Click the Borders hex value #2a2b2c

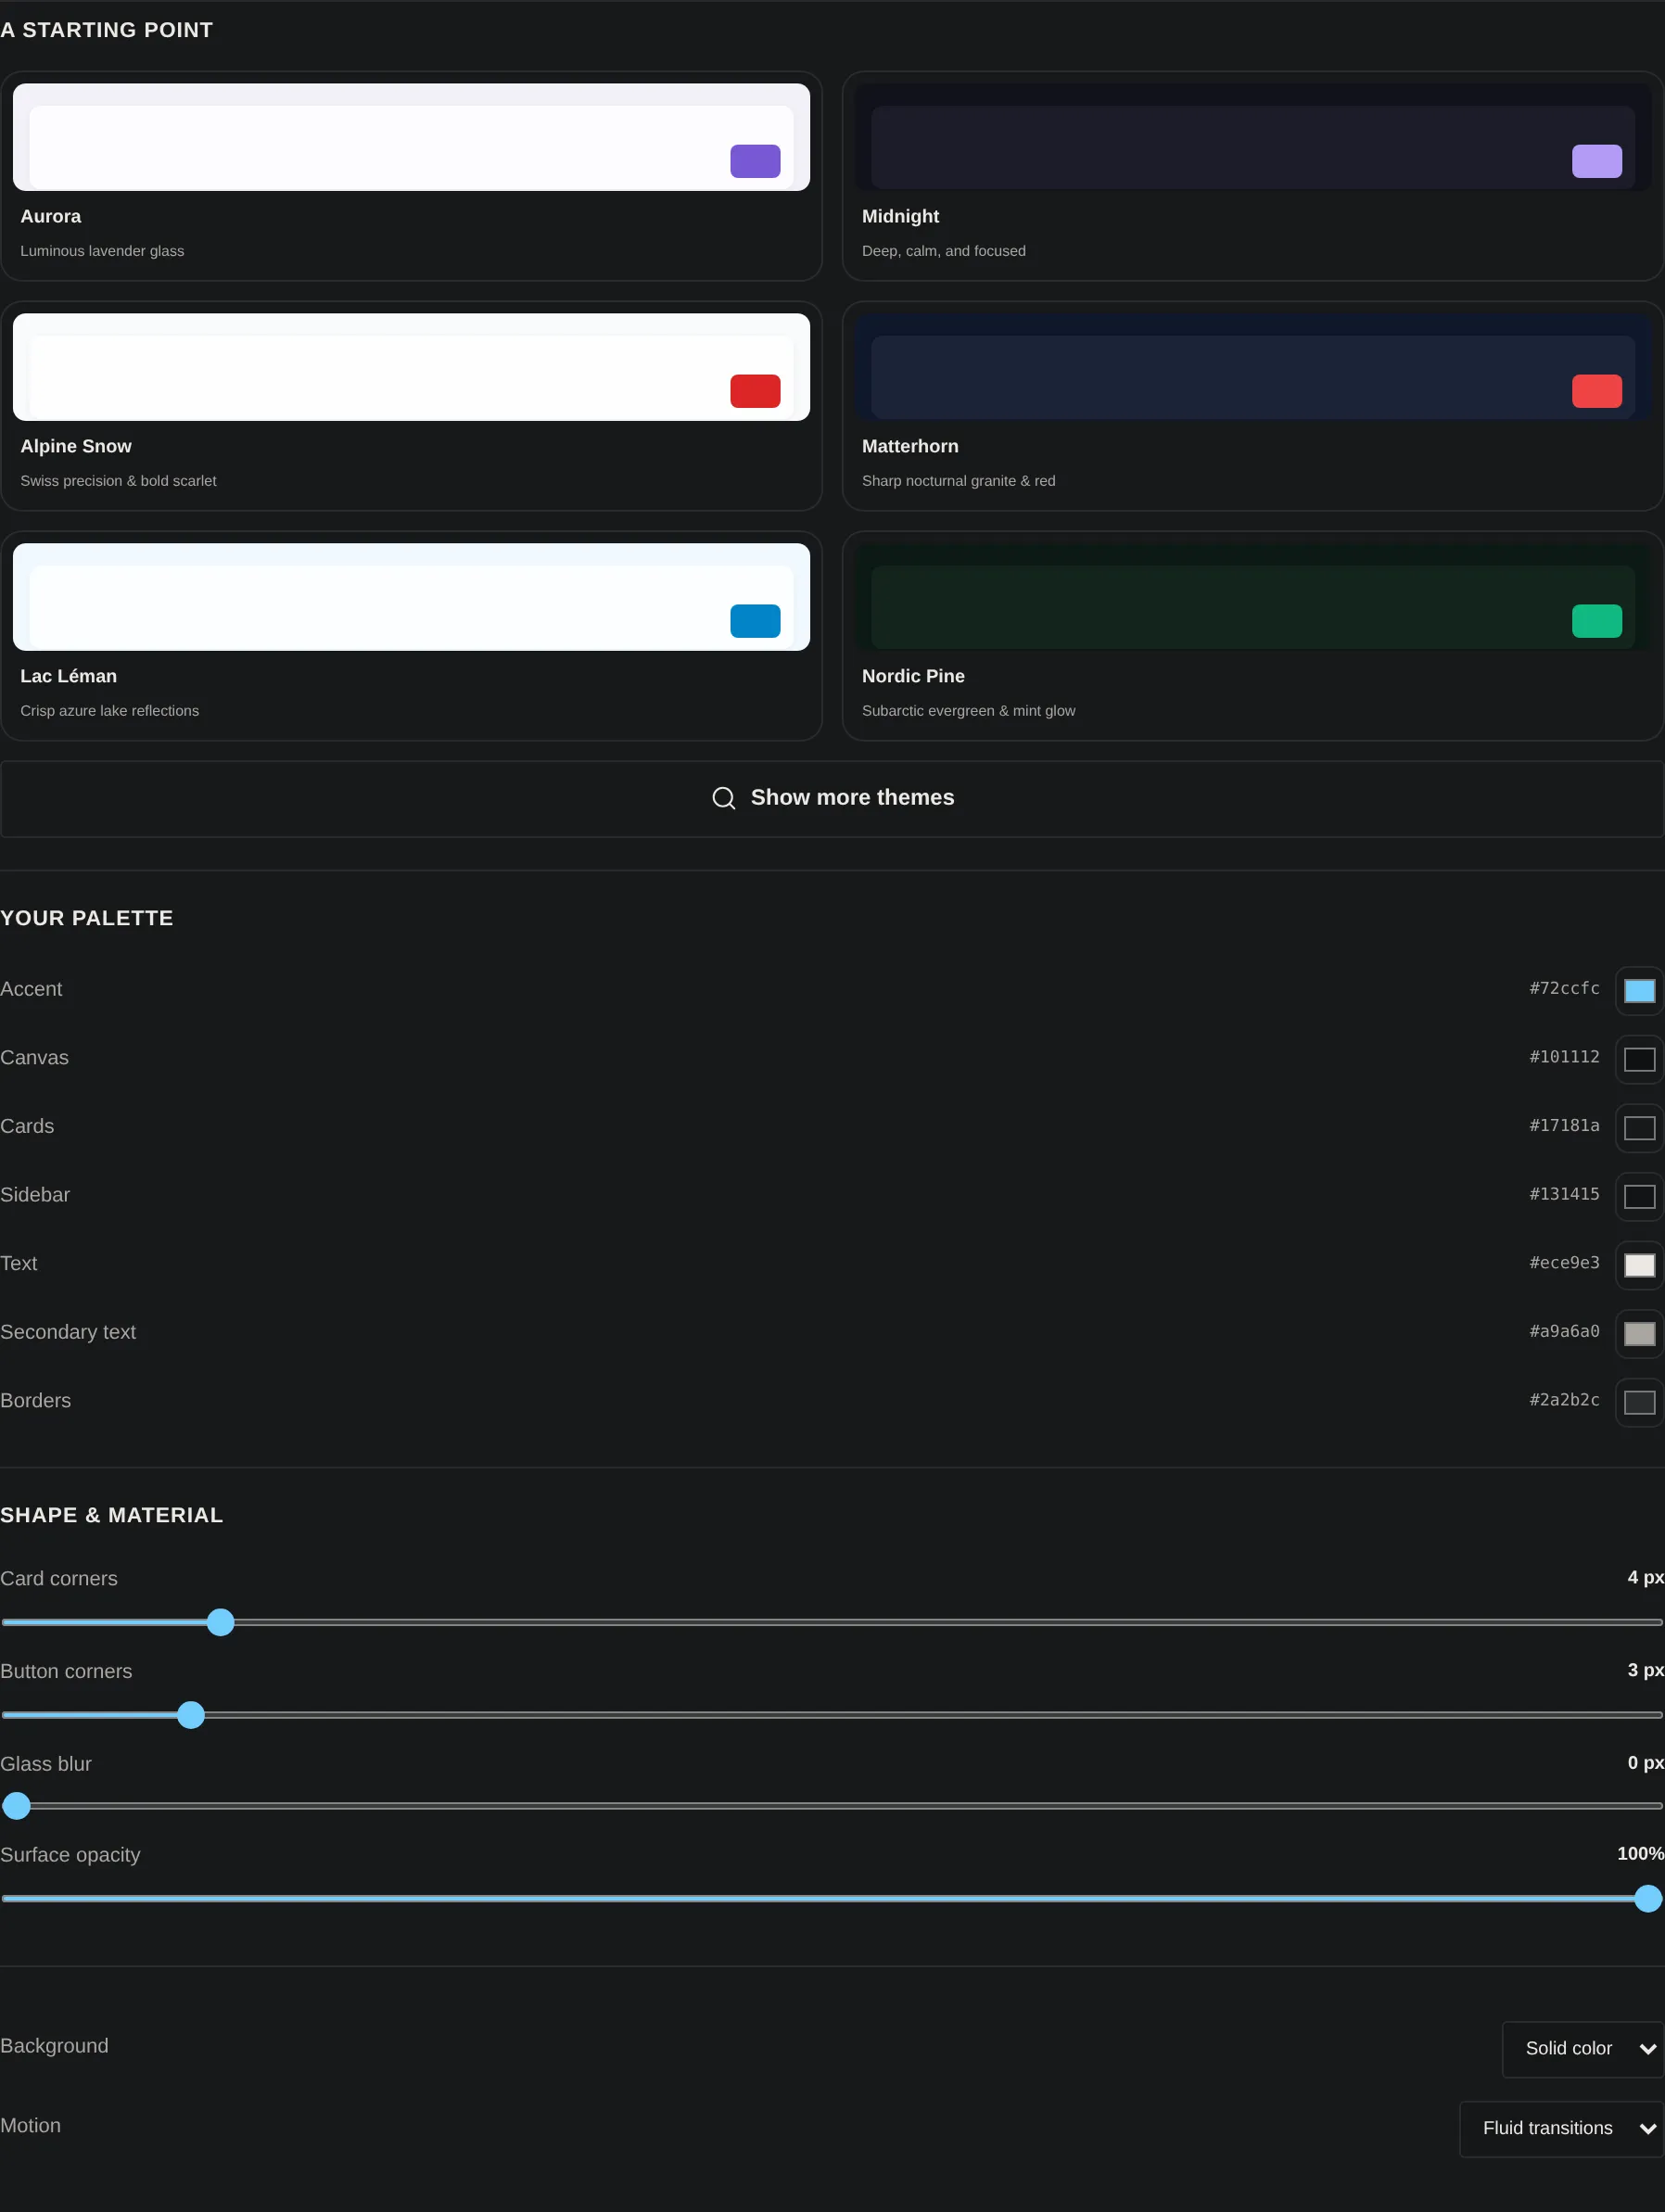pyautogui.click(x=1564, y=1400)
